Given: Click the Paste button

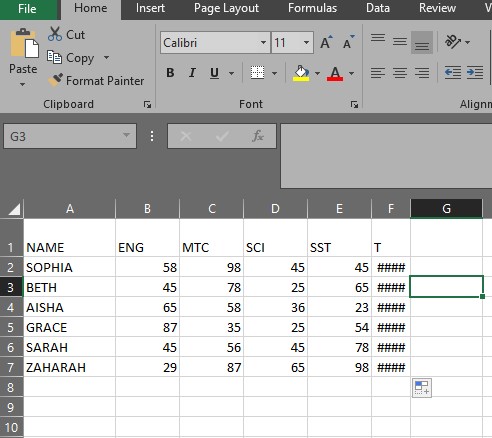Looking at the screenshot, I should pyautogui.click(x=23, y=57).
